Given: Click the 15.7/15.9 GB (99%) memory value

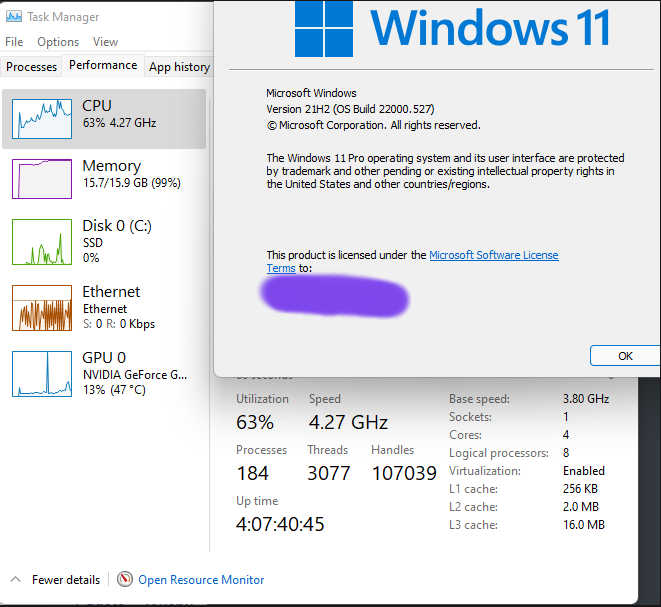Looking at the screenshot, I should tap(132, 183).
